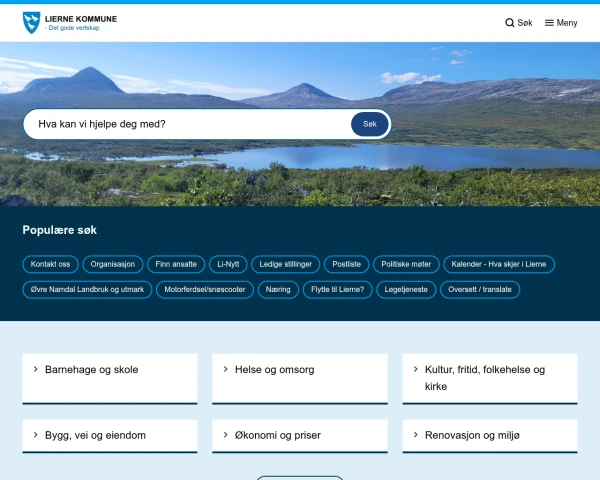Click Oversett / translate pill

click(x=480, y=289)
